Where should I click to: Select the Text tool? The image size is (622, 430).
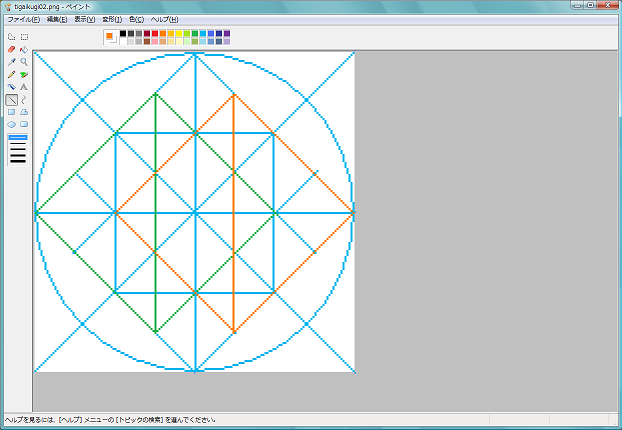tap(24, 87)
